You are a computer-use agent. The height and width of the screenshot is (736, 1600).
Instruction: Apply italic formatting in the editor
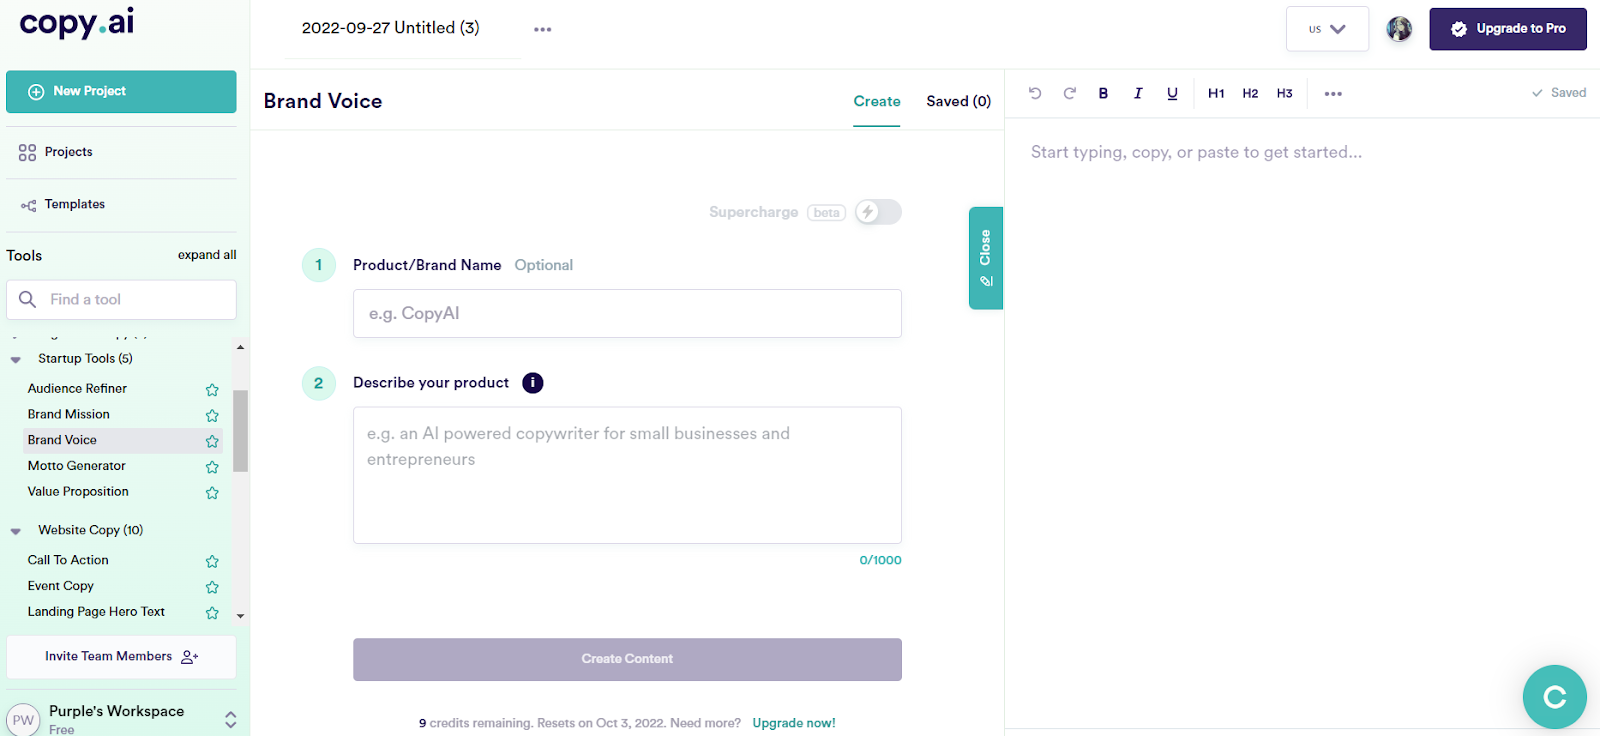1138,93
